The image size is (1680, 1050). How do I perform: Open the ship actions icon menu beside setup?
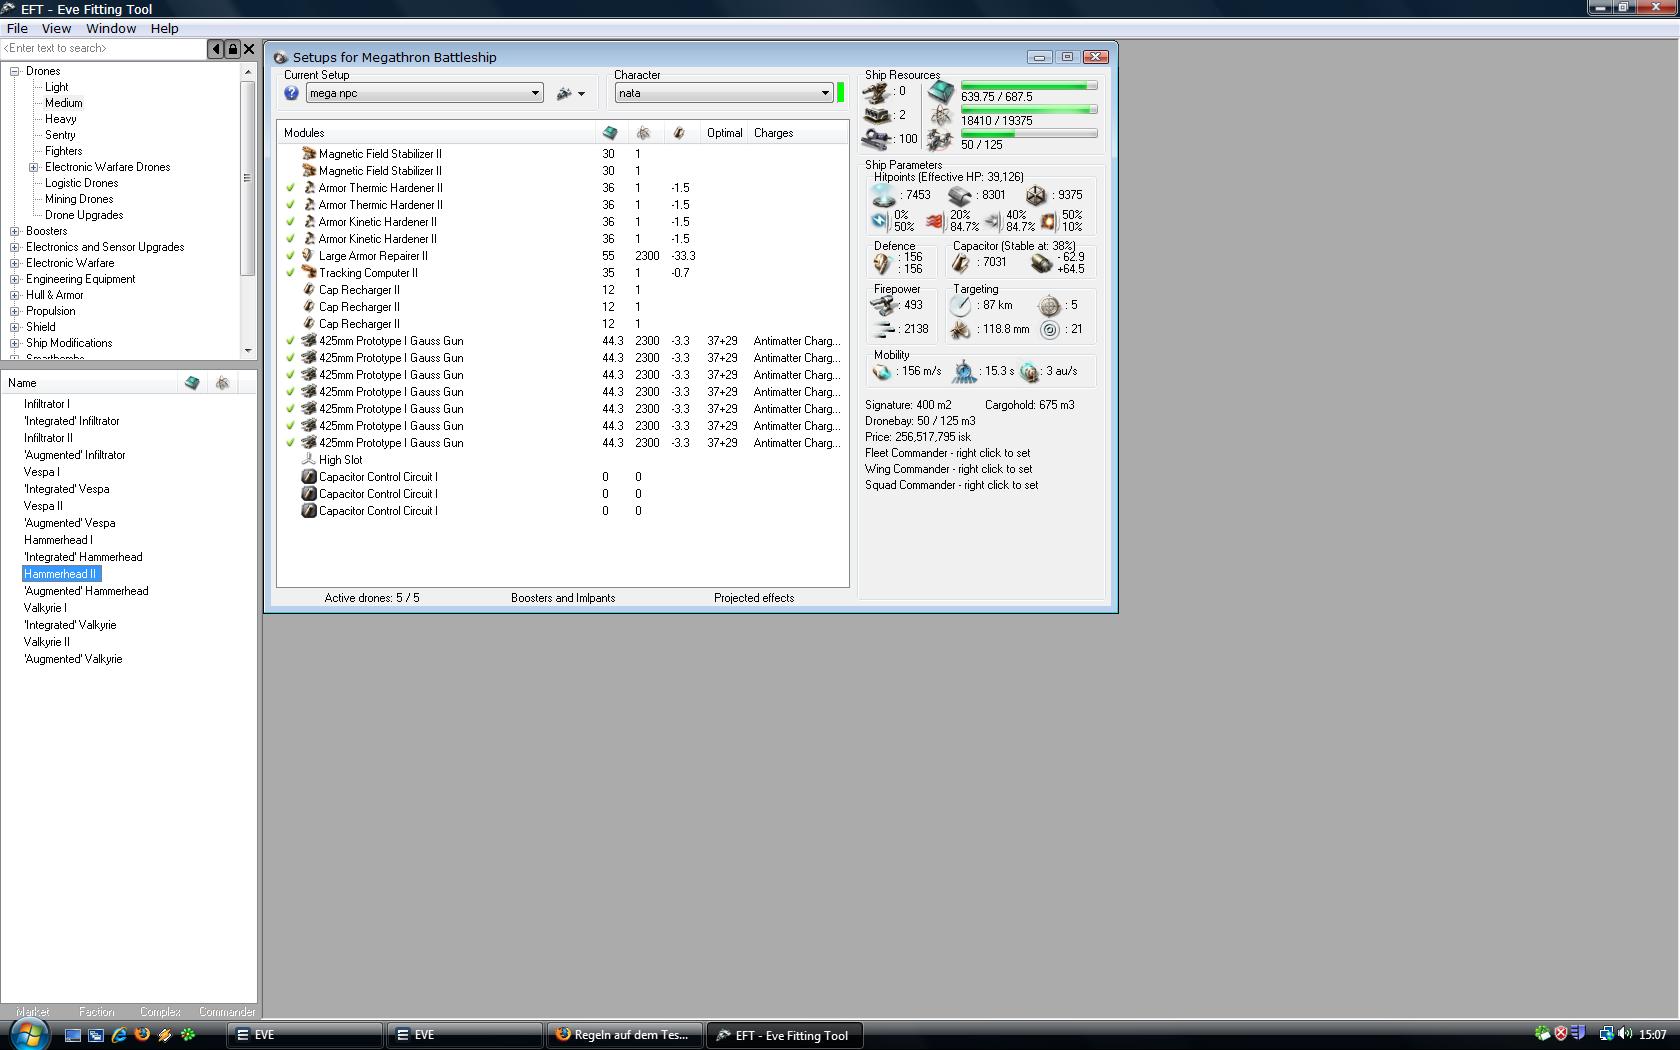[x=571, y=94]
